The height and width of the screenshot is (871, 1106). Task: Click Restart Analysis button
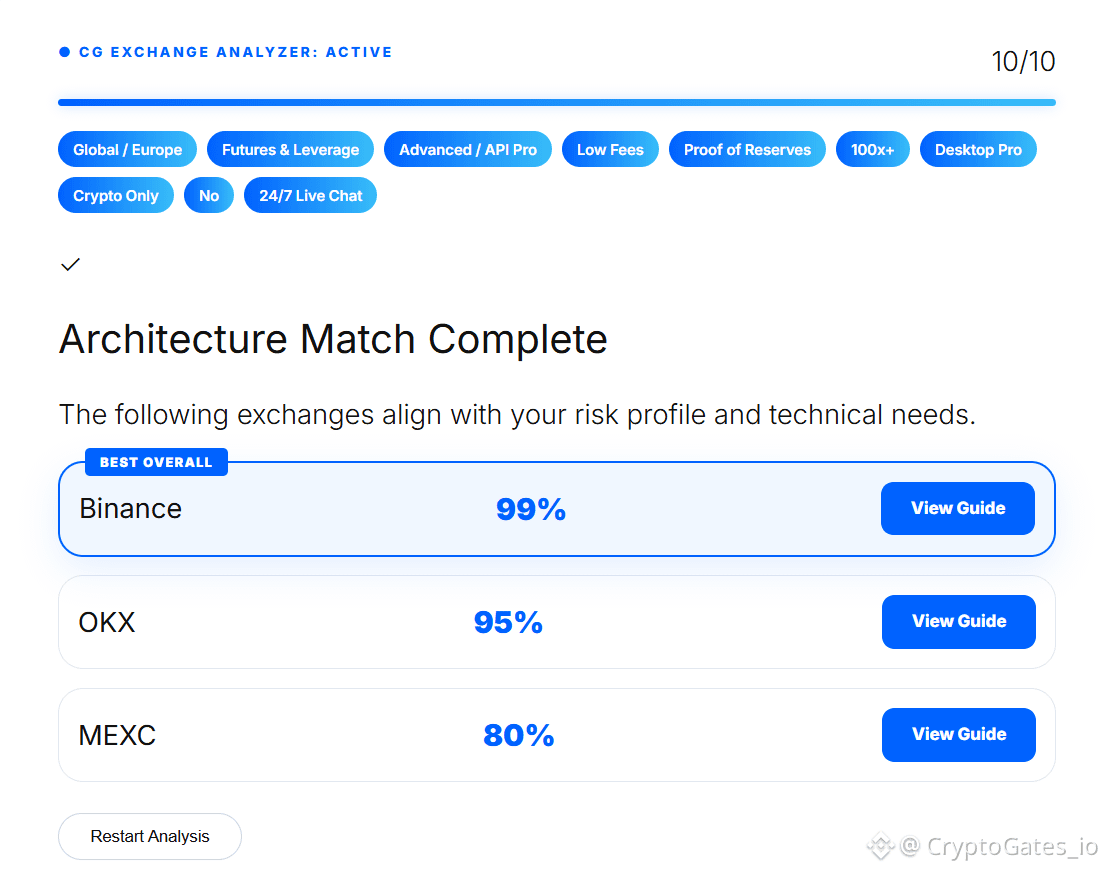150,836
